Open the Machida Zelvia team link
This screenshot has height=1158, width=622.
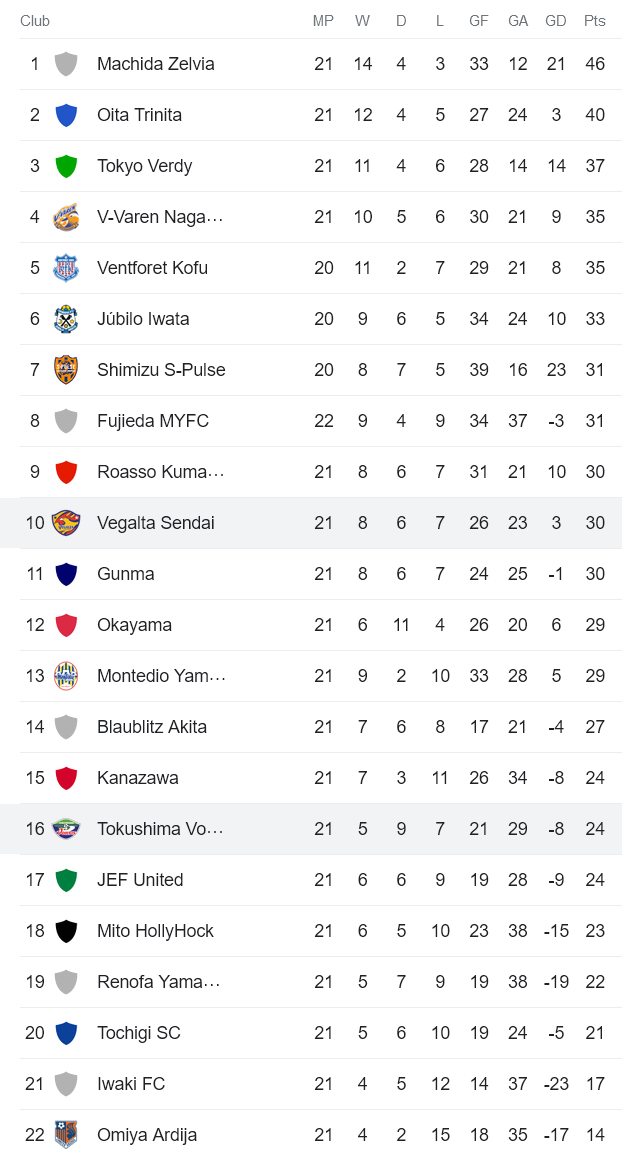coord(155,64)
